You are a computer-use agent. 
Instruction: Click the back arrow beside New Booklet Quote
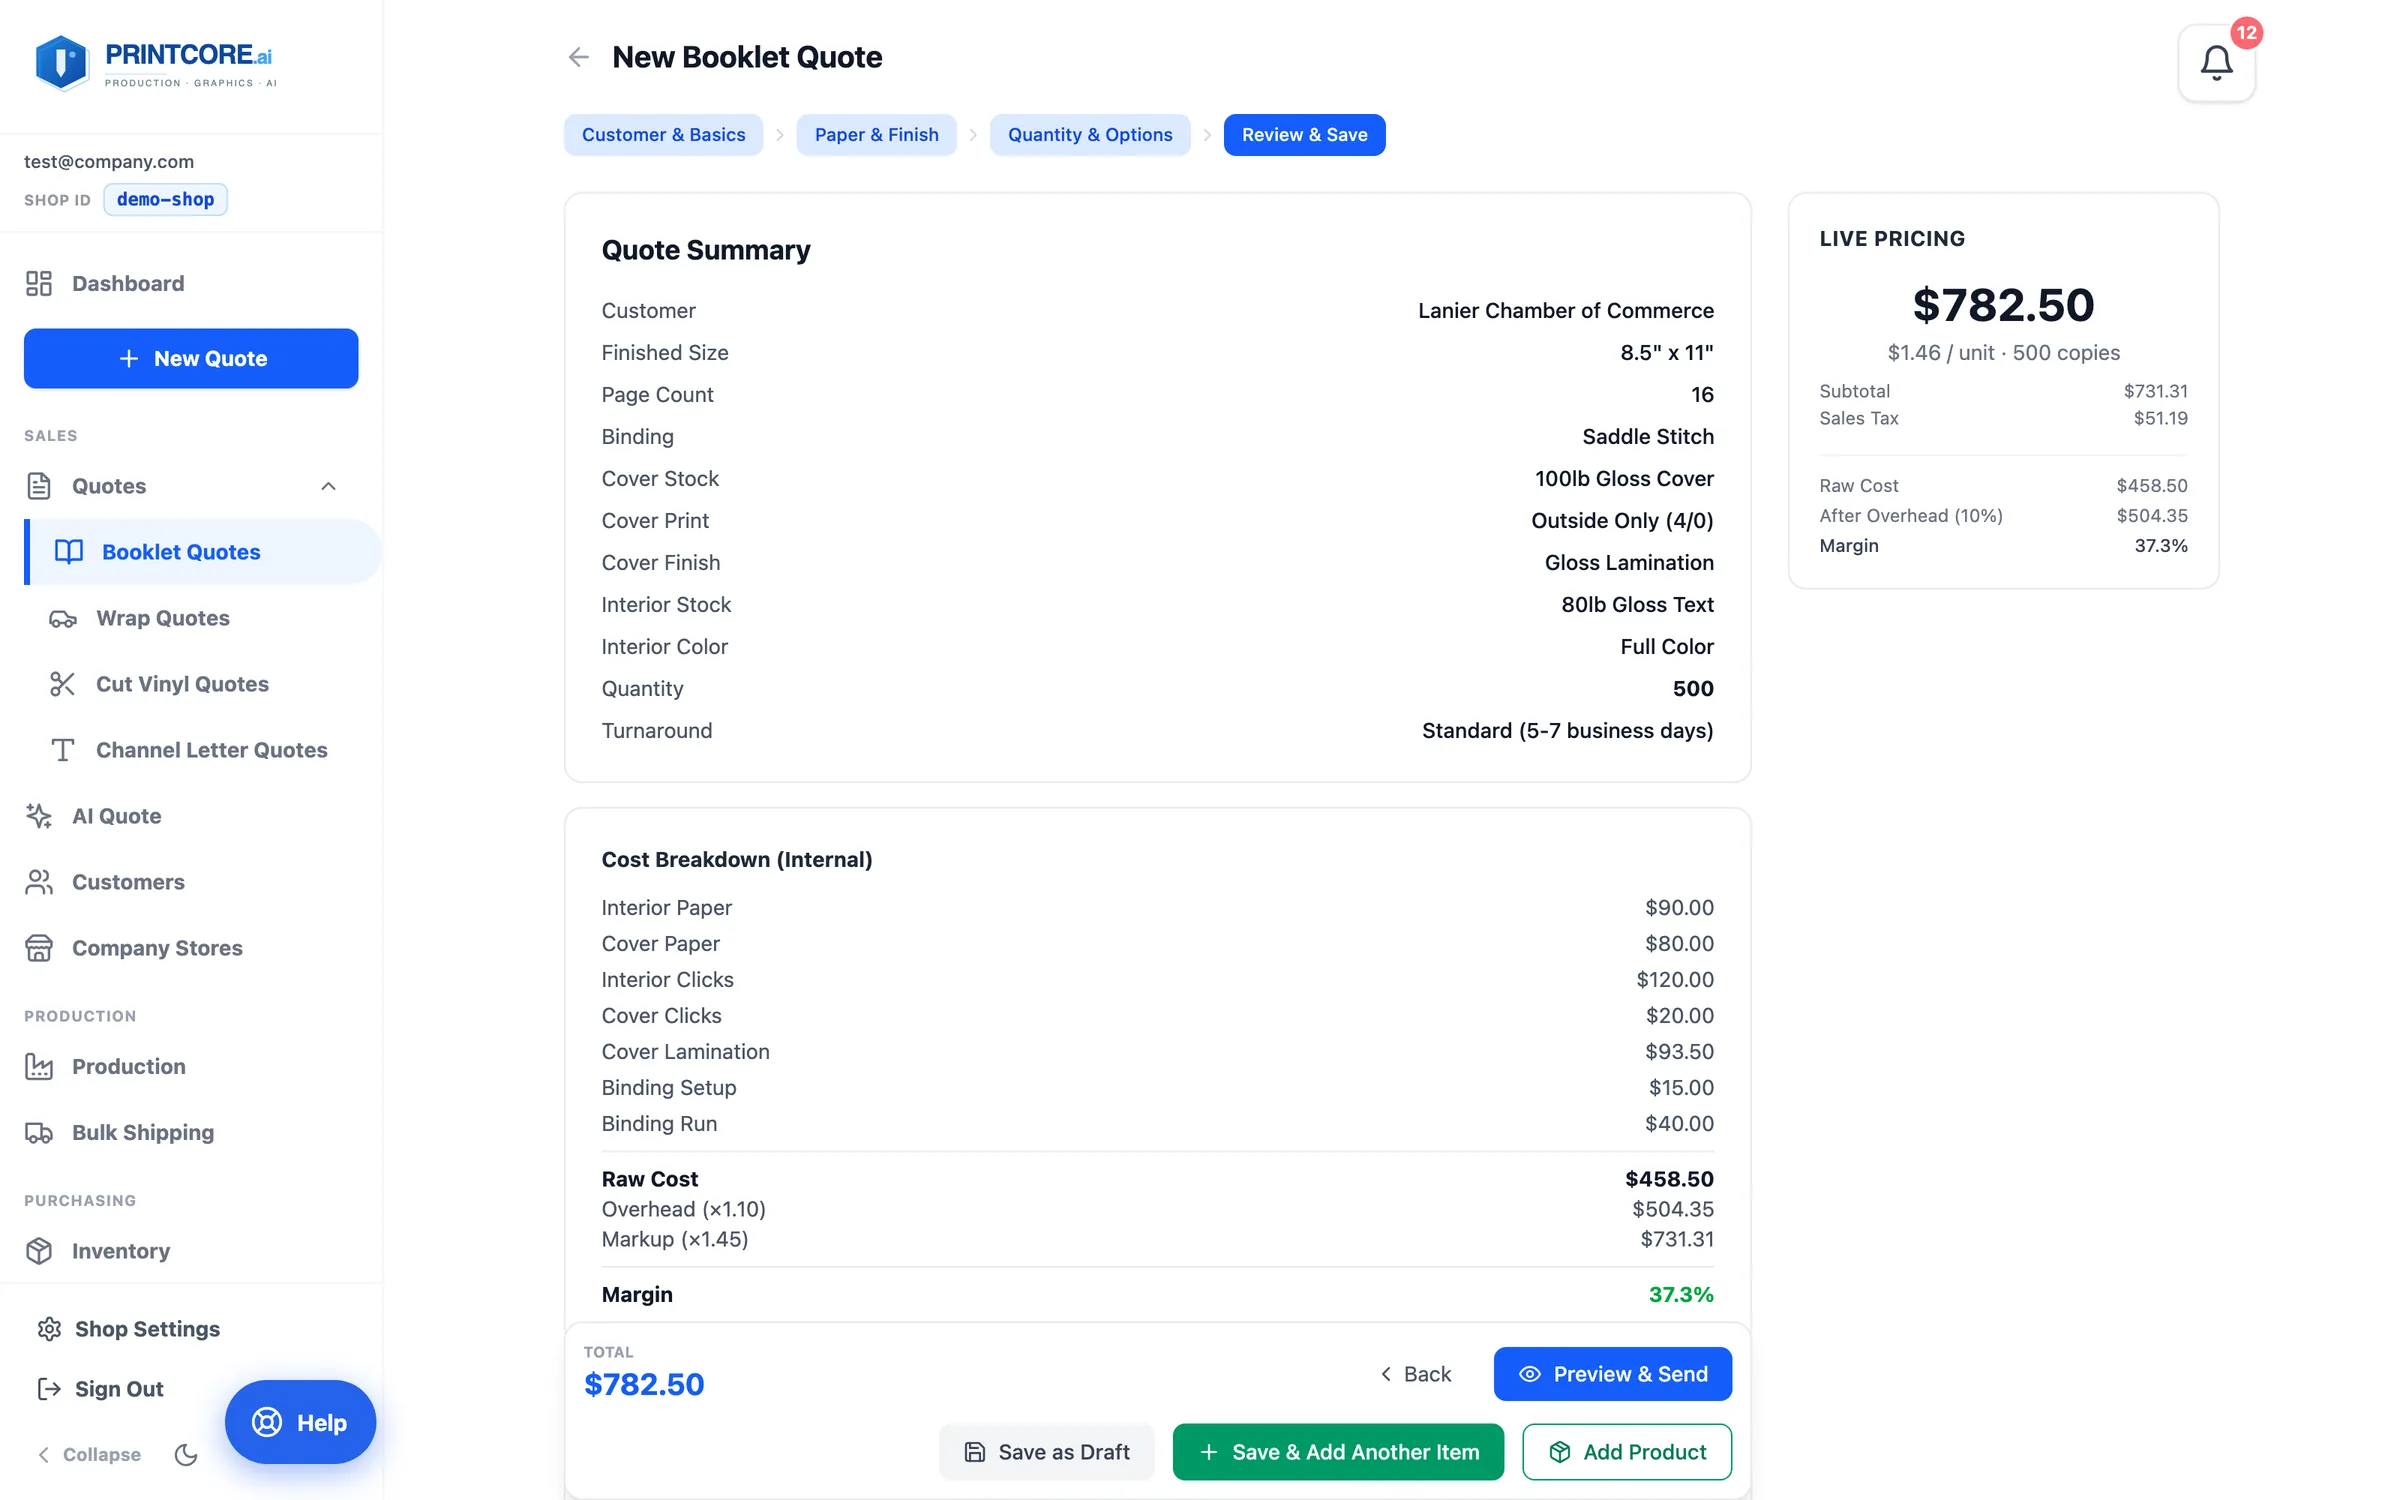pyautogui.click(x=578, y=57)
